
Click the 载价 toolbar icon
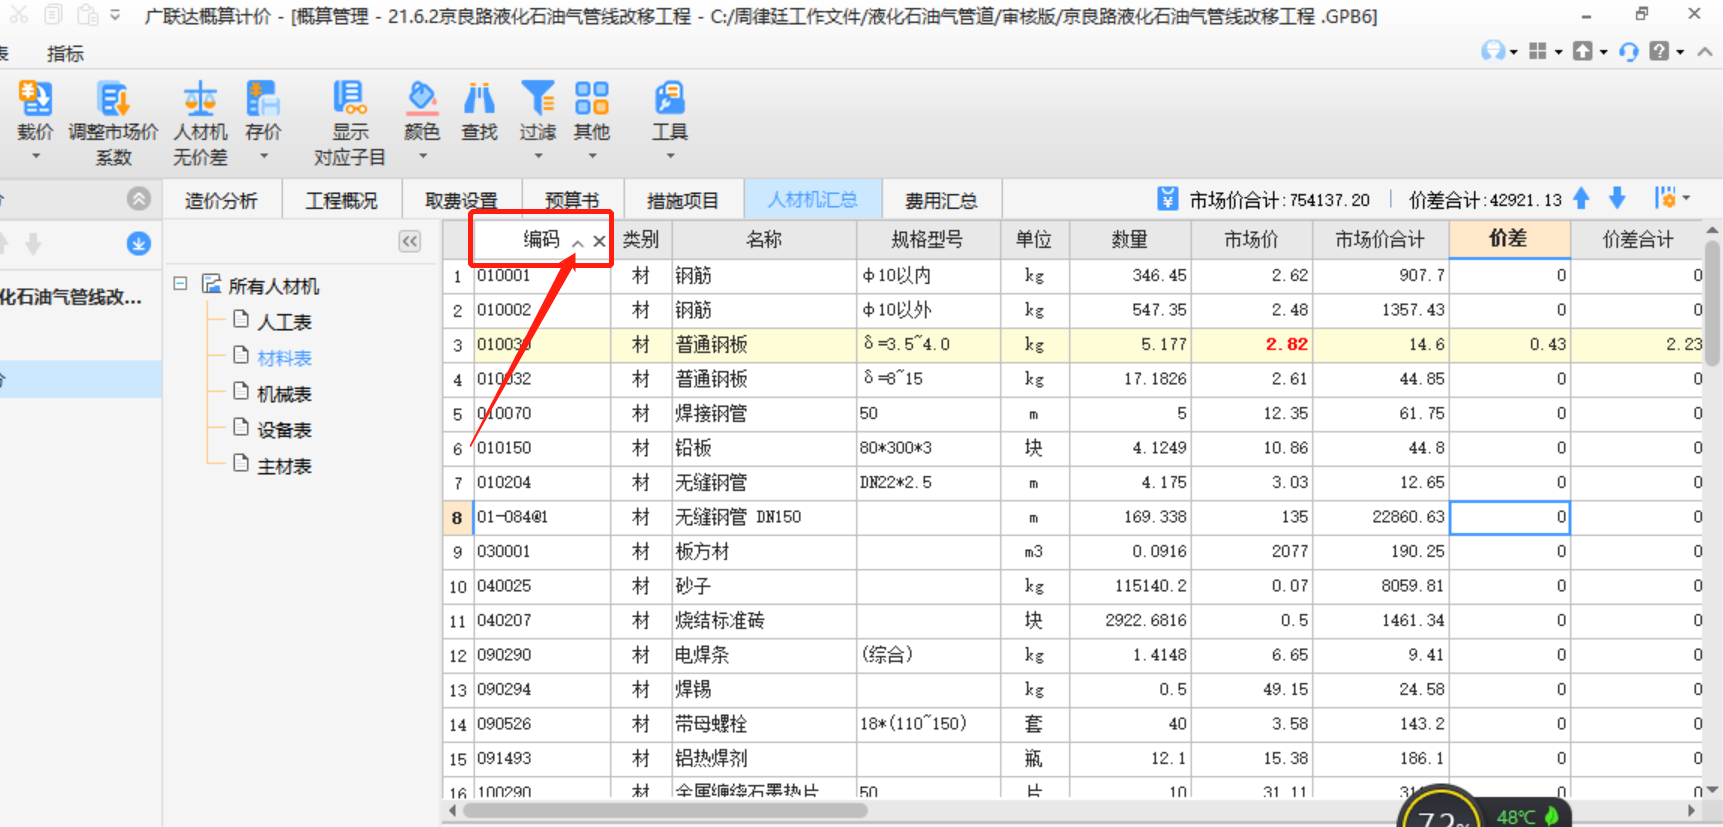(35, 98)
